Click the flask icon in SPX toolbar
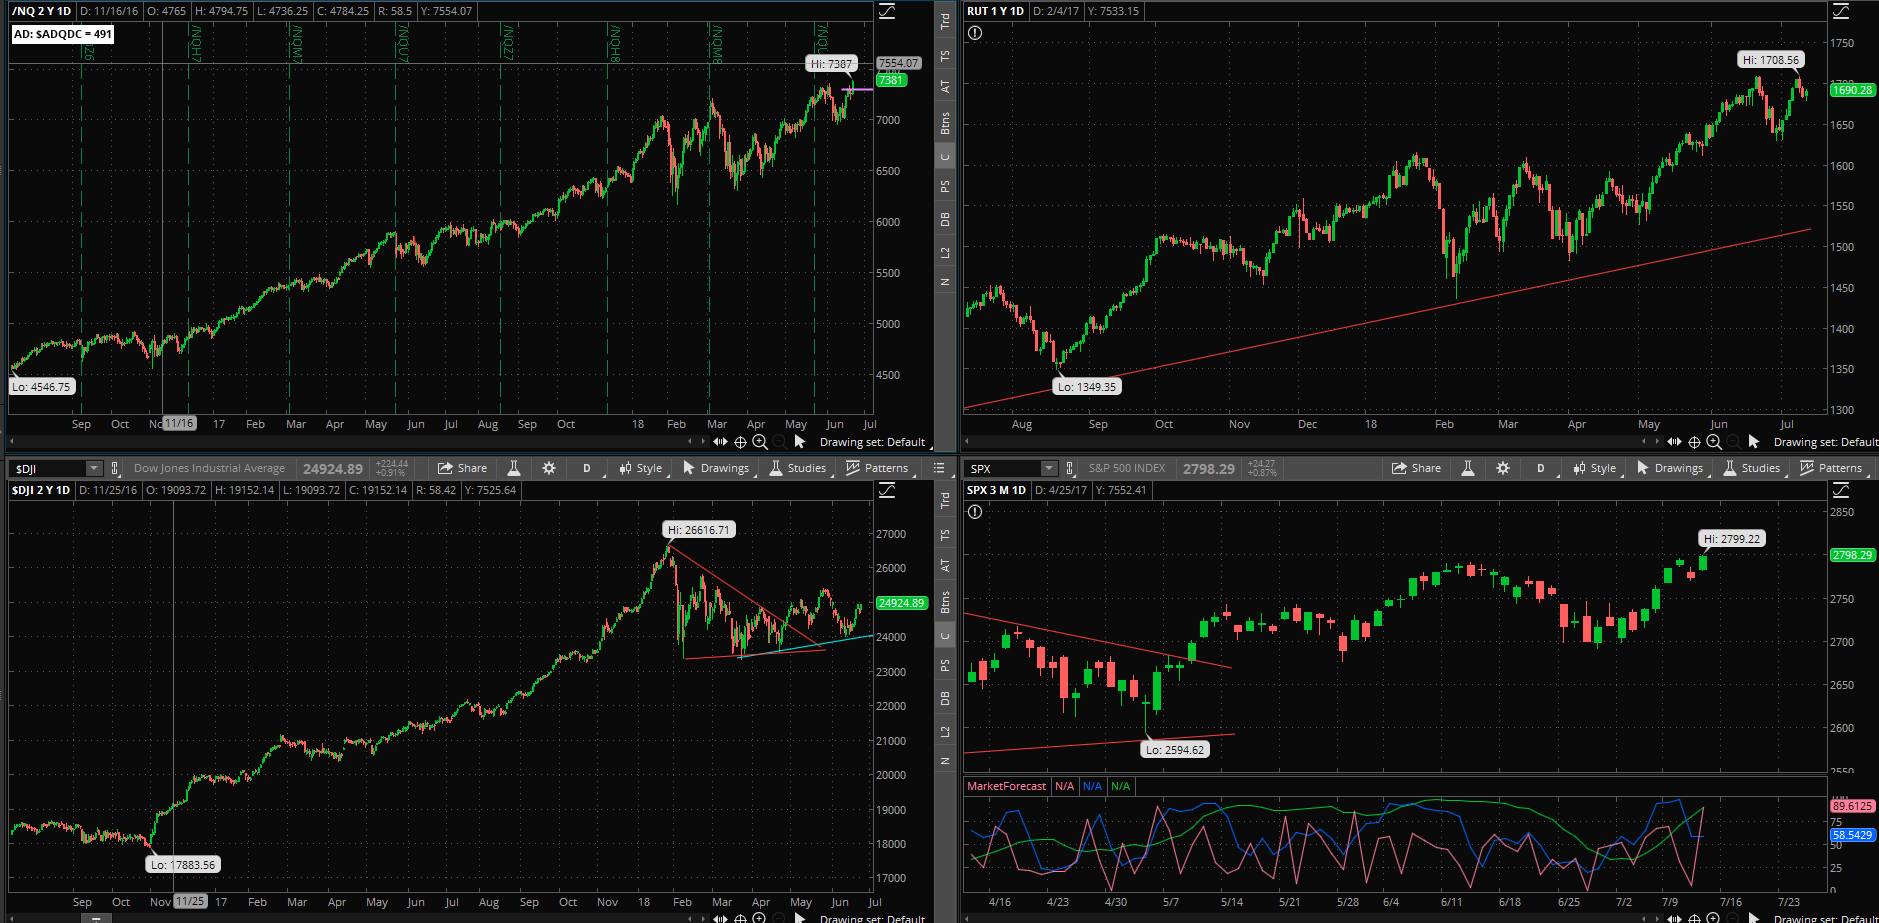The image size is (1879, 923). [x=1468, y=468]
